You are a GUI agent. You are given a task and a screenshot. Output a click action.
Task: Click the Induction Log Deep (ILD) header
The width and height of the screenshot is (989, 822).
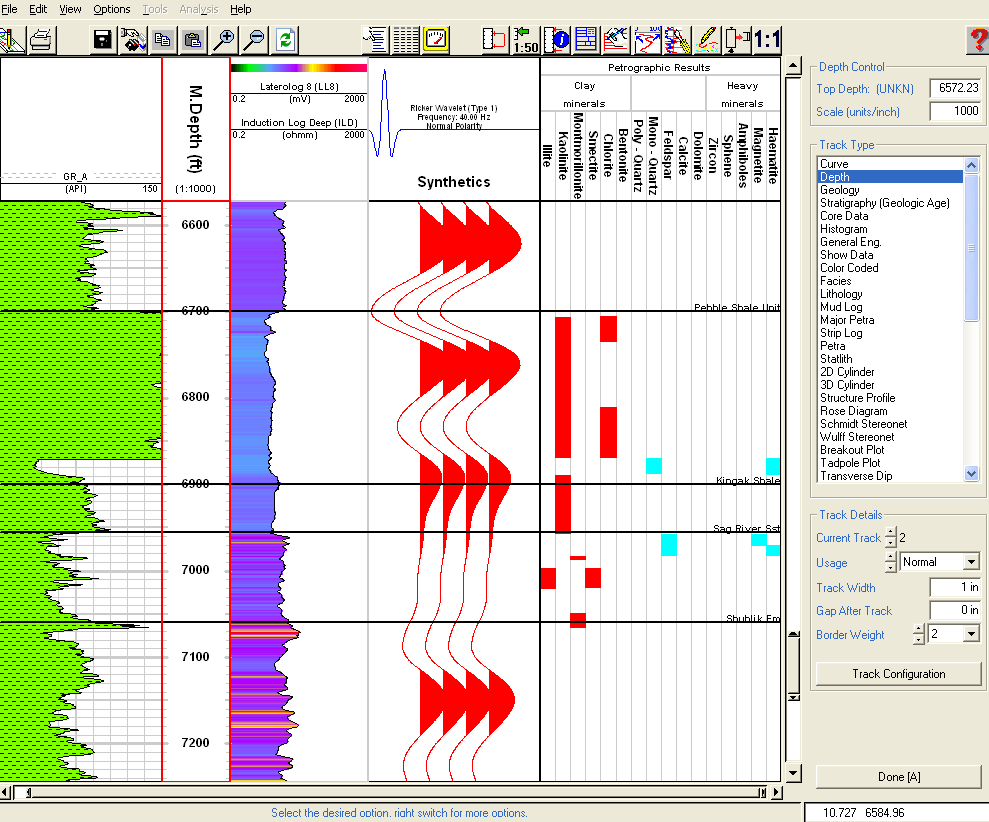(299, 122)
